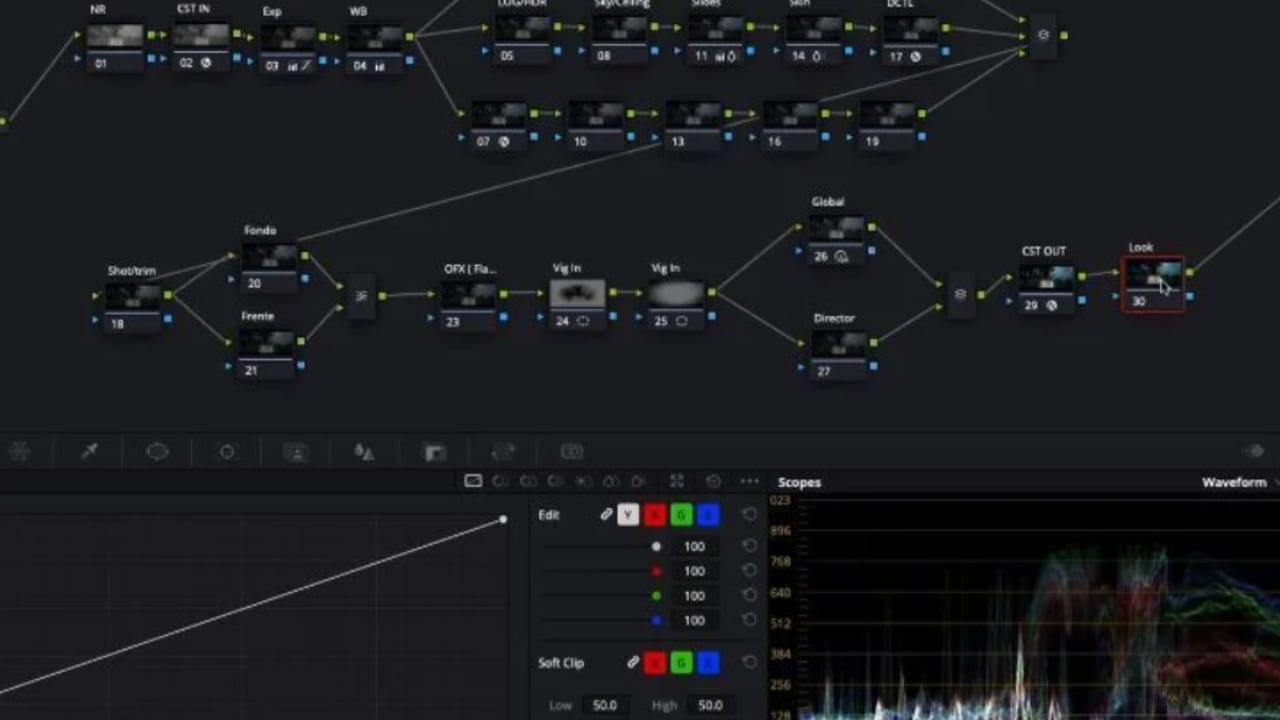Select Soft Clip red channel button
Viewport: 1280px width, 720px height.
pos(655,662)
